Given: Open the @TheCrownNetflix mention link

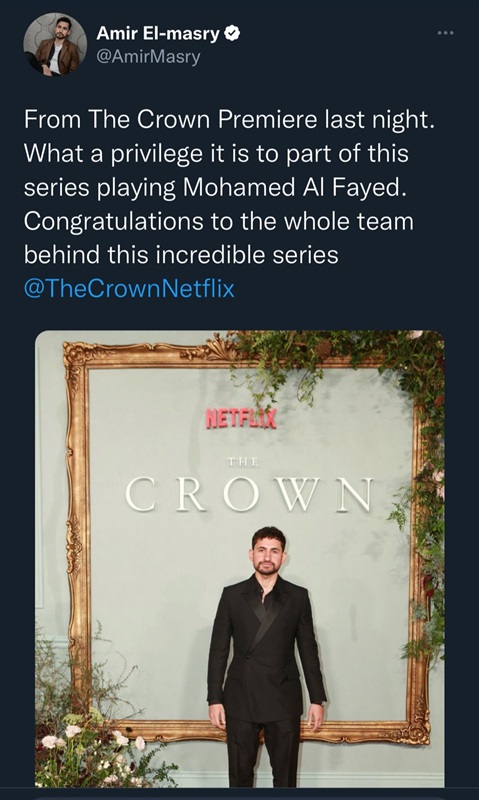Looking at the screenshot, I should tap(129, 289).
